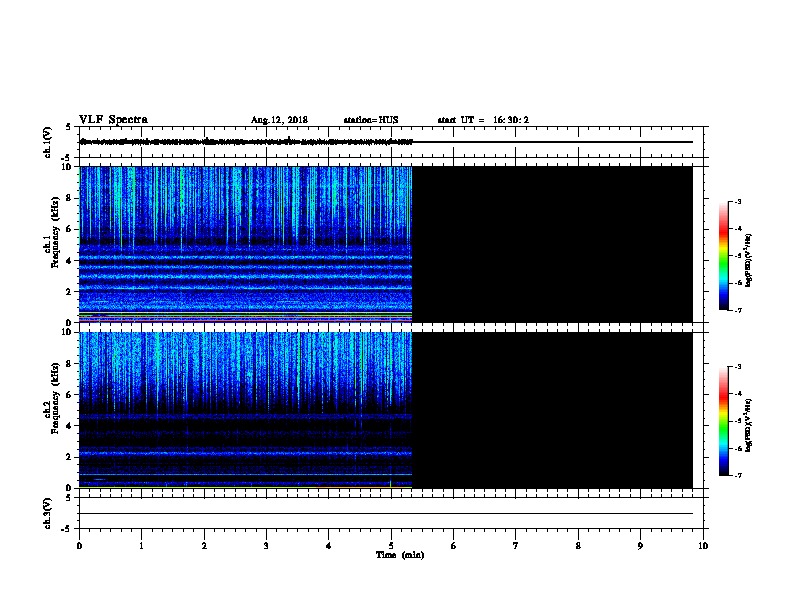This screenshot has width=792, height=612.
Task: Click the "-7" label on ch.2 colorbar
Action: (x=737, y=476)
